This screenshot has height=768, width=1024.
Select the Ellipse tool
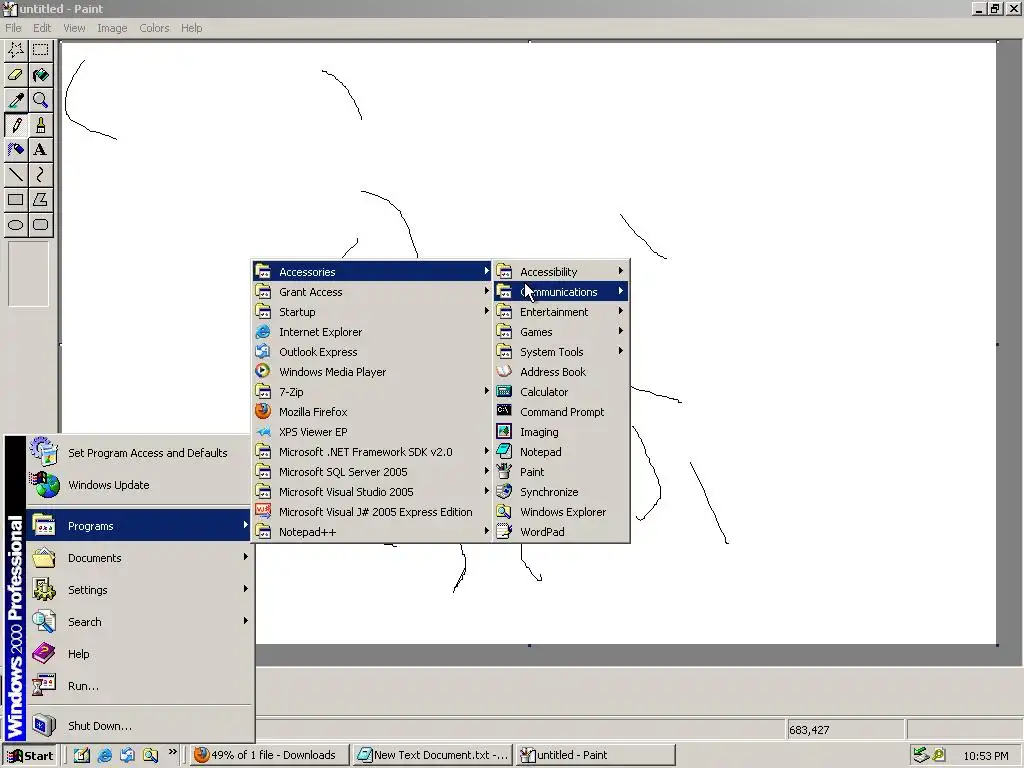click(x=16, y=225)
